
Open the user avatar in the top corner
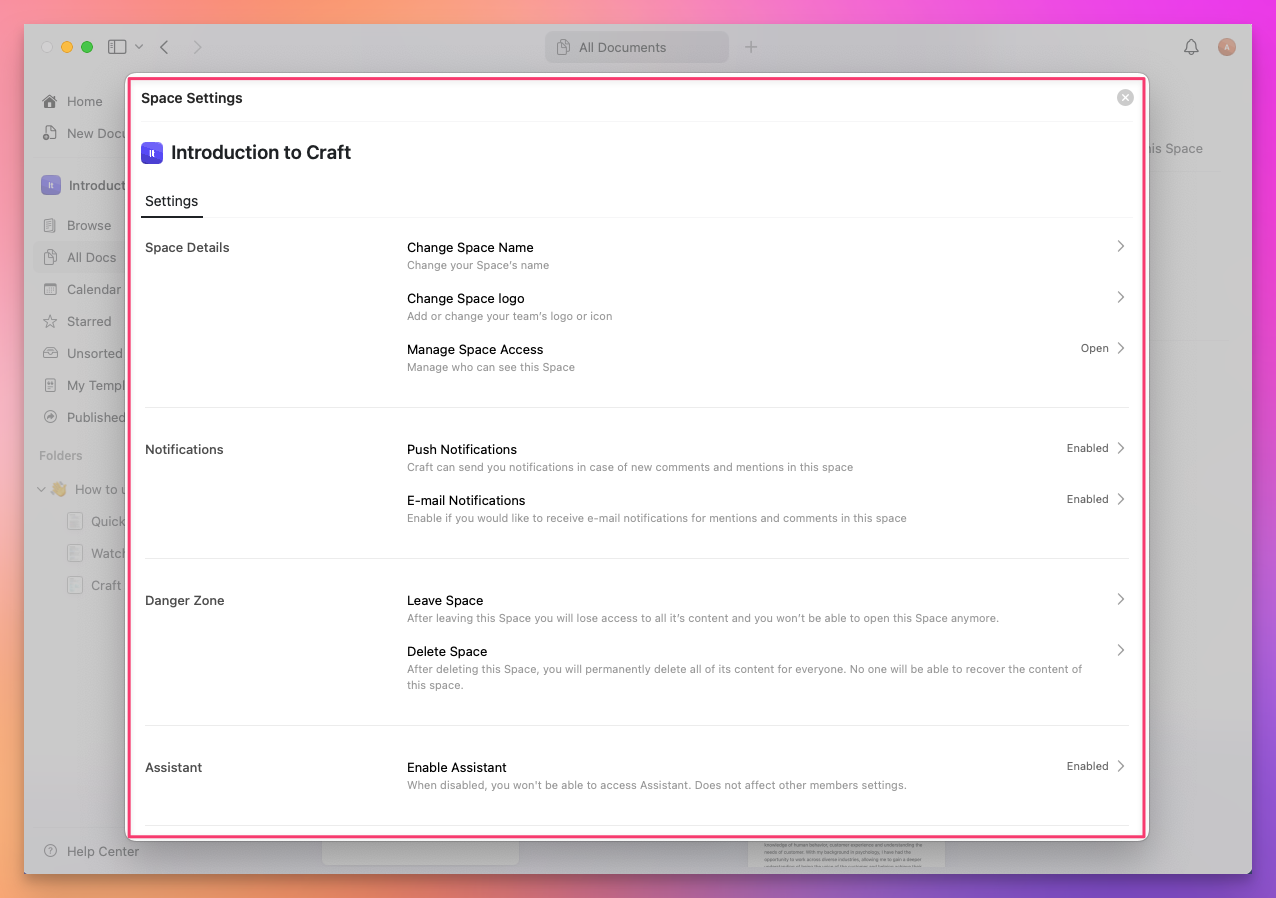1227,47
